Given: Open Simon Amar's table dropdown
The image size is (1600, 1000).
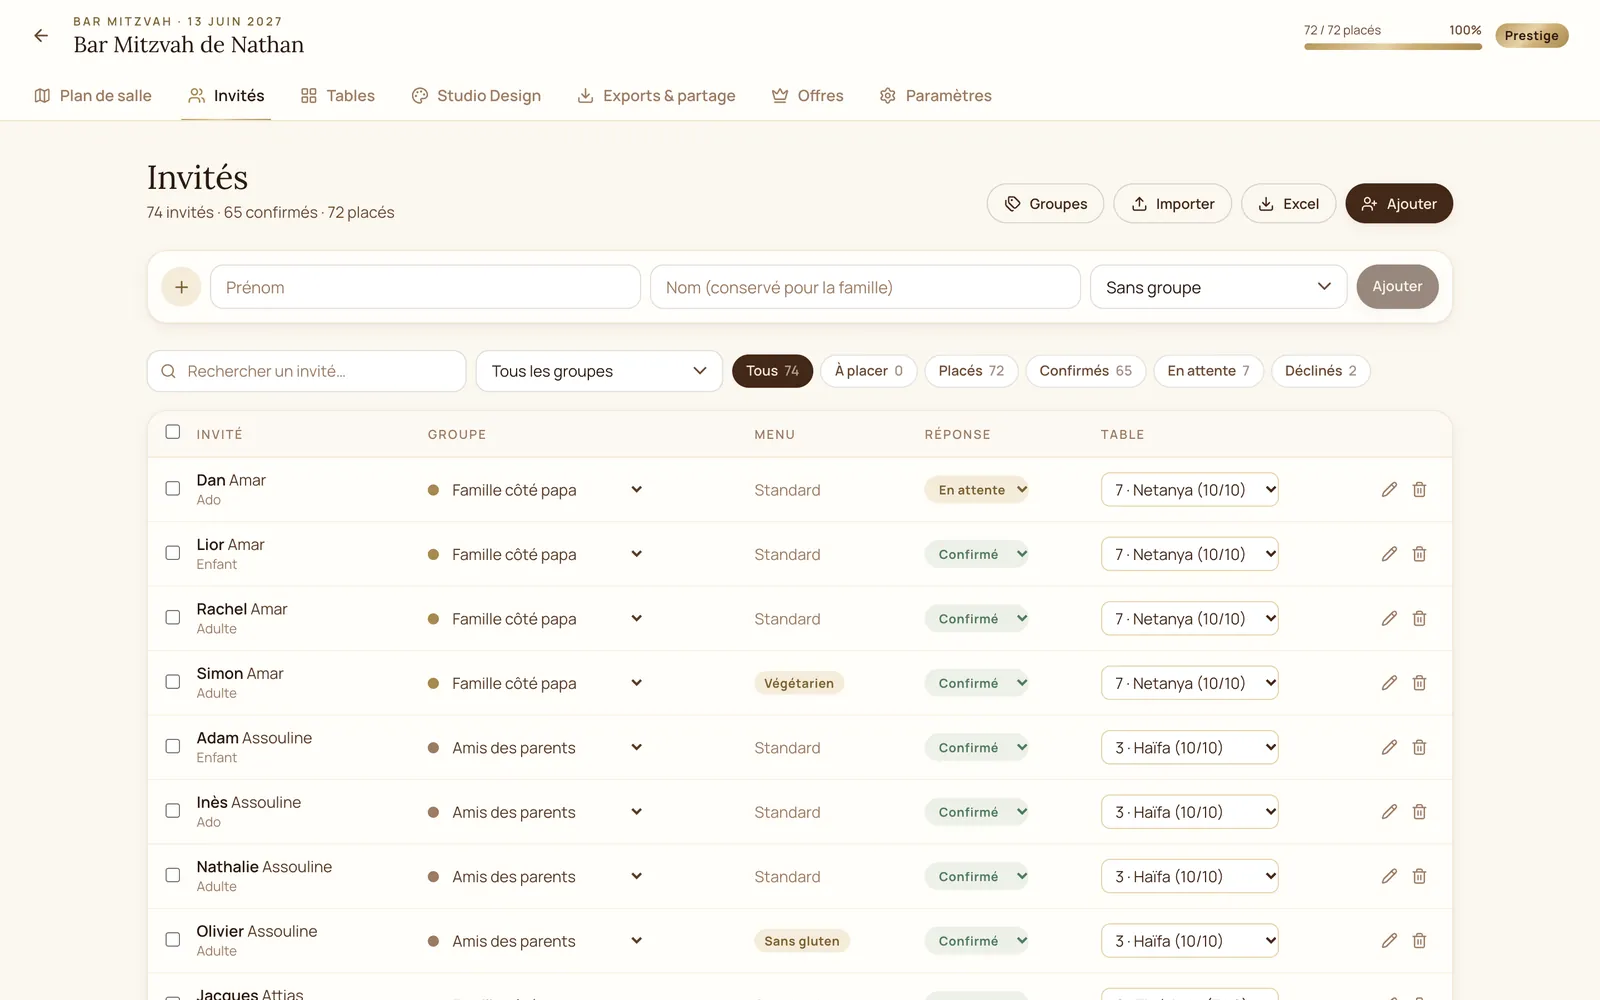Looking at the screenshot, I should [x=1190, y=683].
